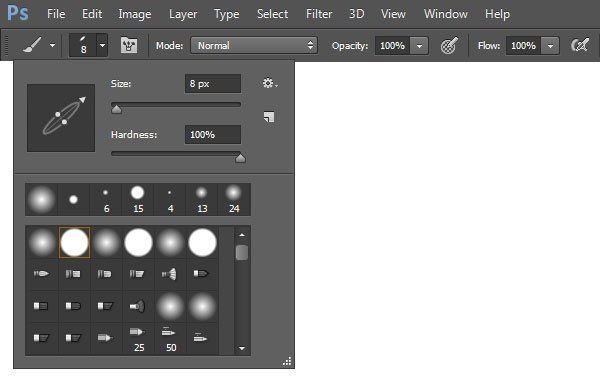Expand the Opacity slider dropdown arrow

[419, 46]
